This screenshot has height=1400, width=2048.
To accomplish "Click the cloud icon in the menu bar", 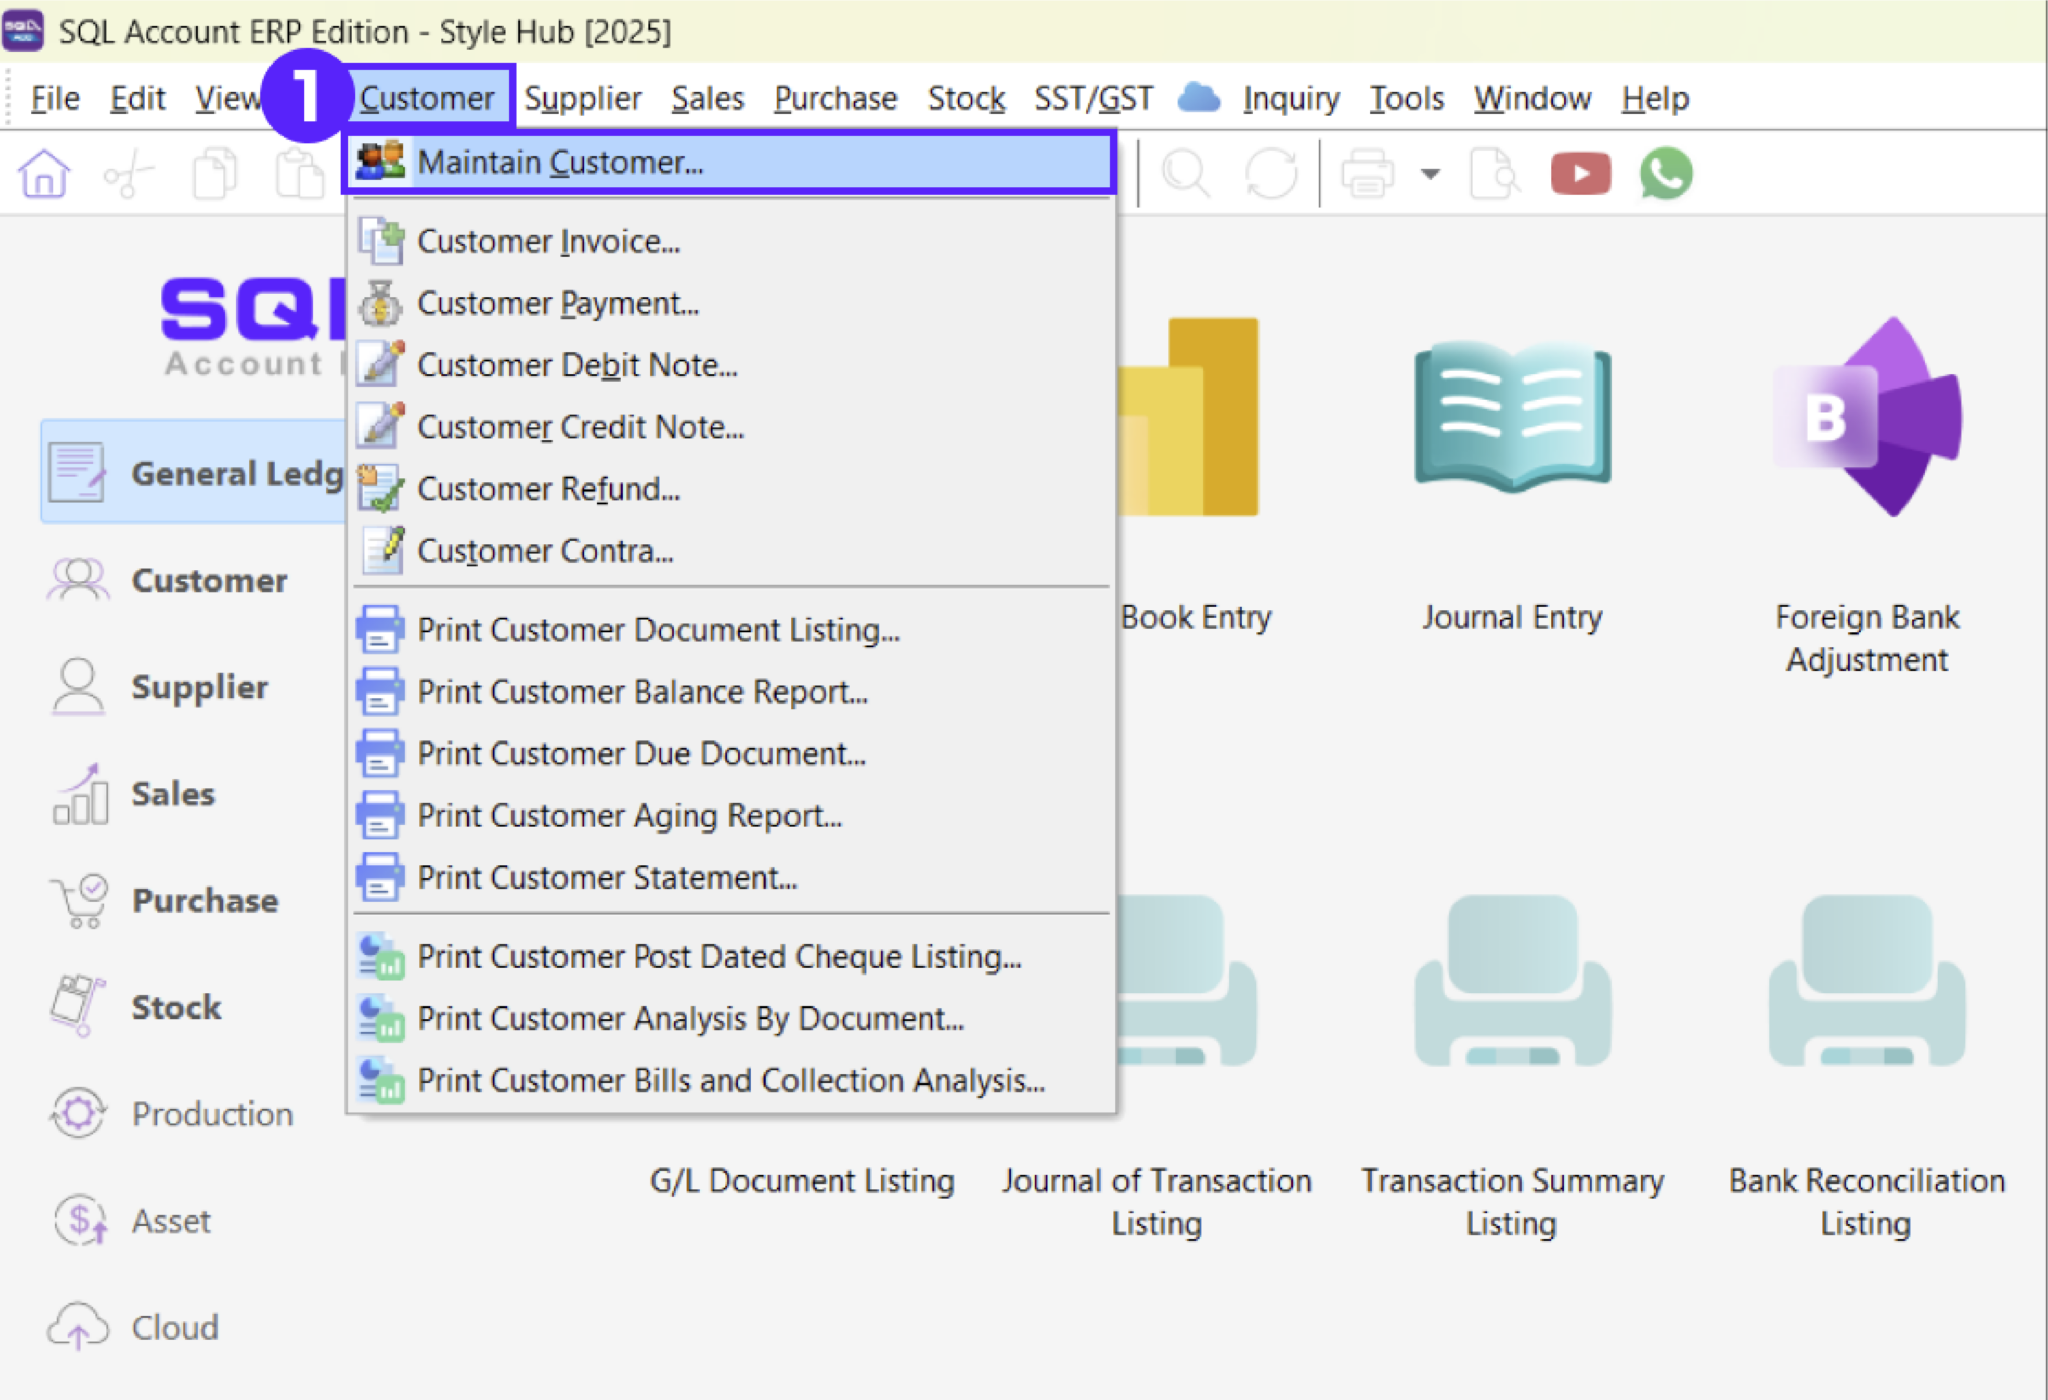I will (x=1199, y=97).
